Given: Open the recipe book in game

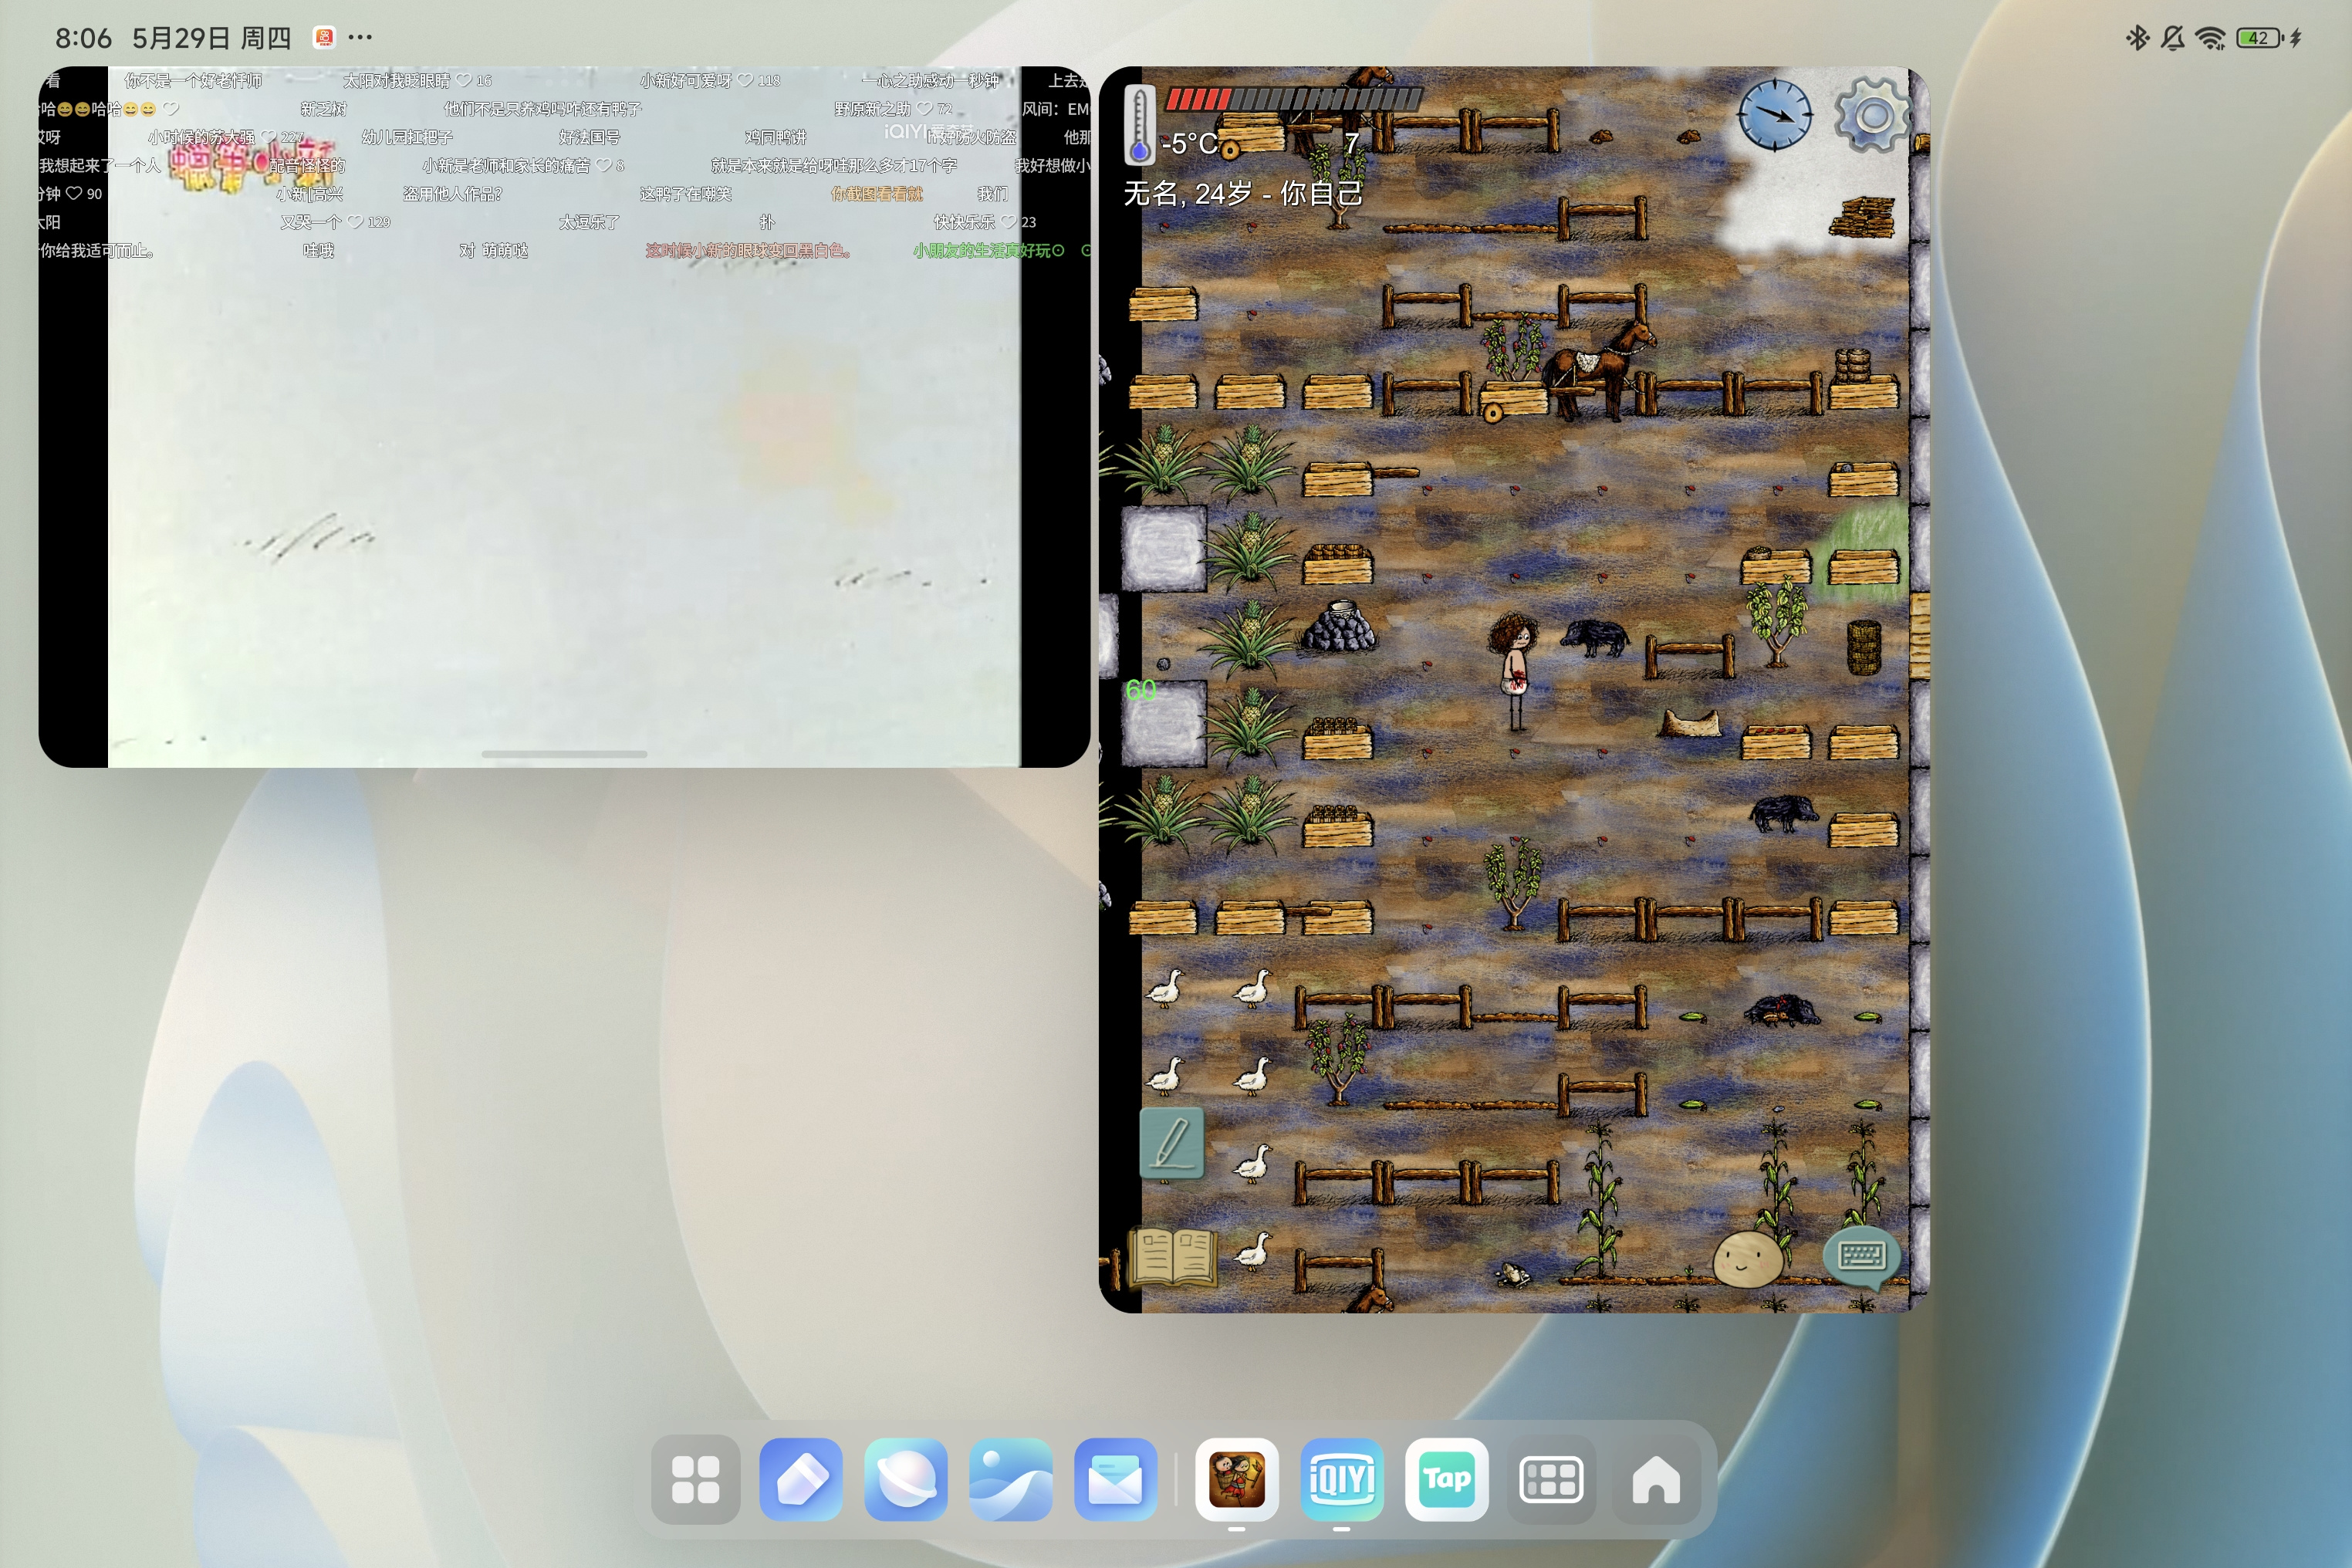Looking at the screenshot, I should pos(1172,1256).
